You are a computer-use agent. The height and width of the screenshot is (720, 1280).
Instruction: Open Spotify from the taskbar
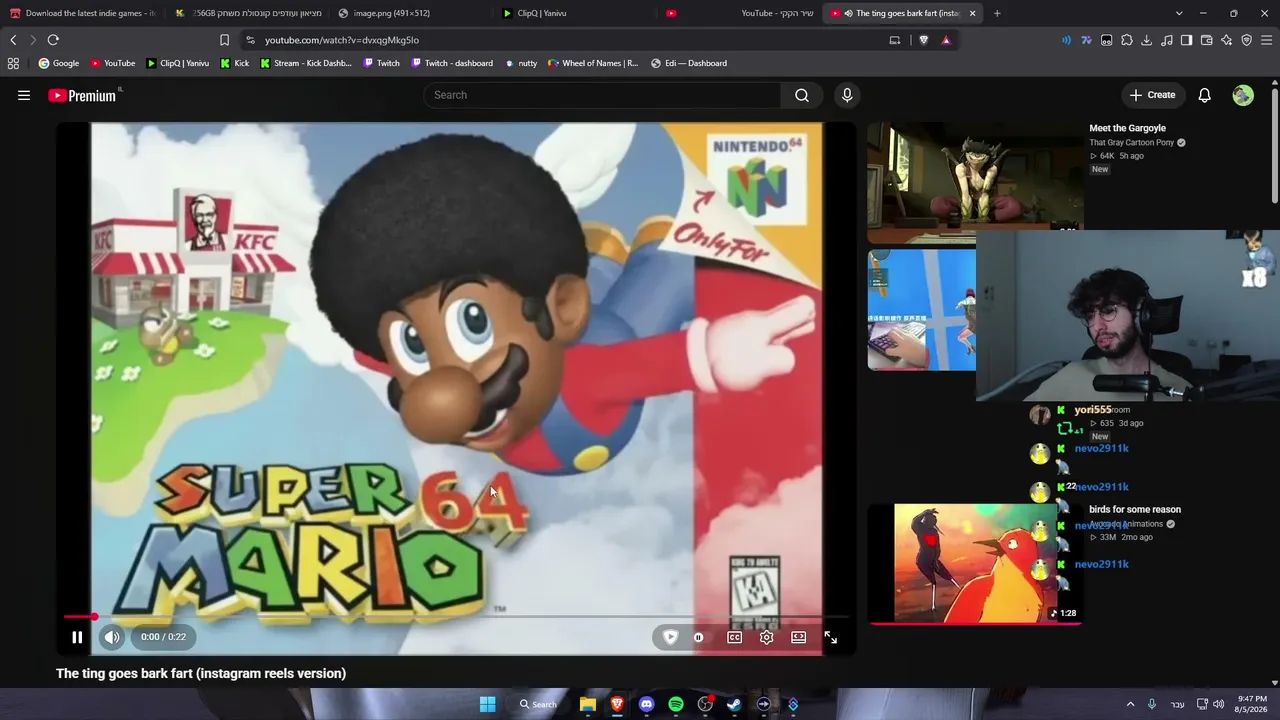[x=676, y=704]
